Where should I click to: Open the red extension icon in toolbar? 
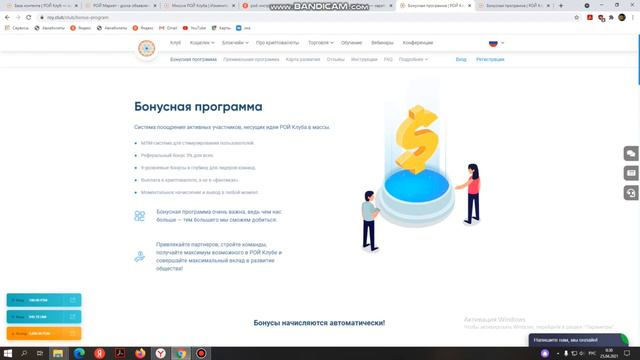click(590, 18)
